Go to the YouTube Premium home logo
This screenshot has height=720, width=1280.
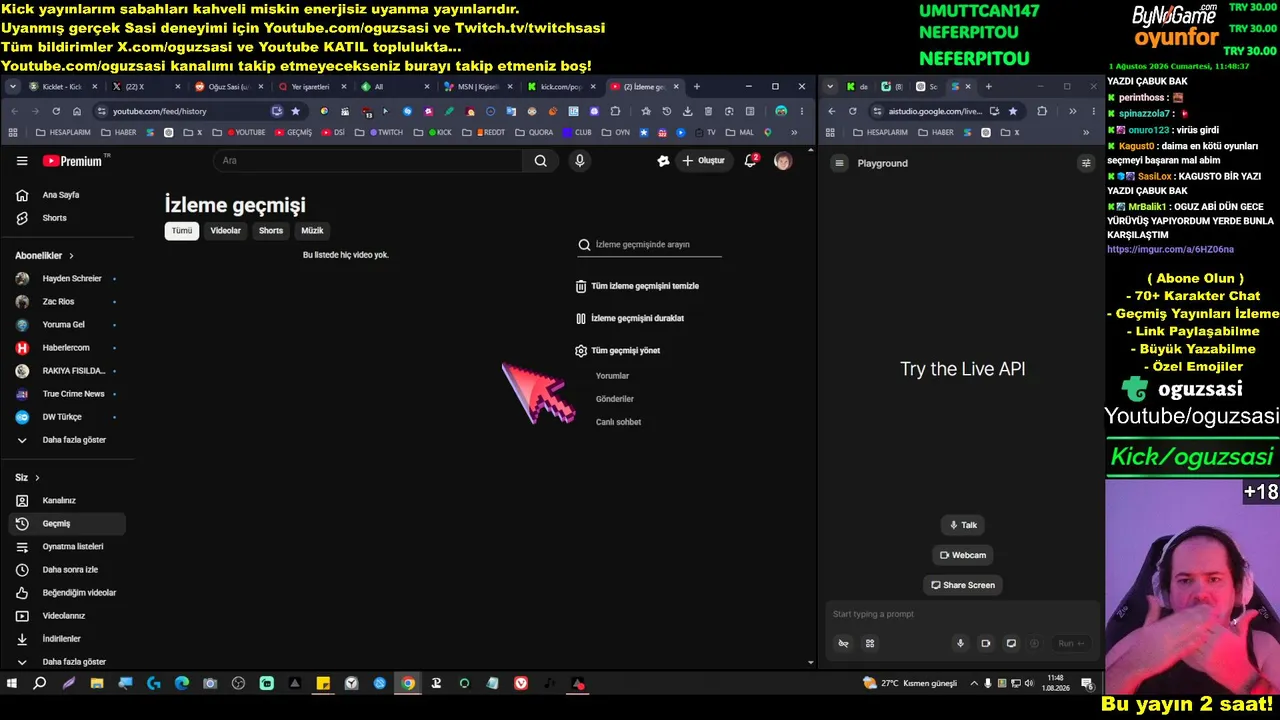(76, 161)
